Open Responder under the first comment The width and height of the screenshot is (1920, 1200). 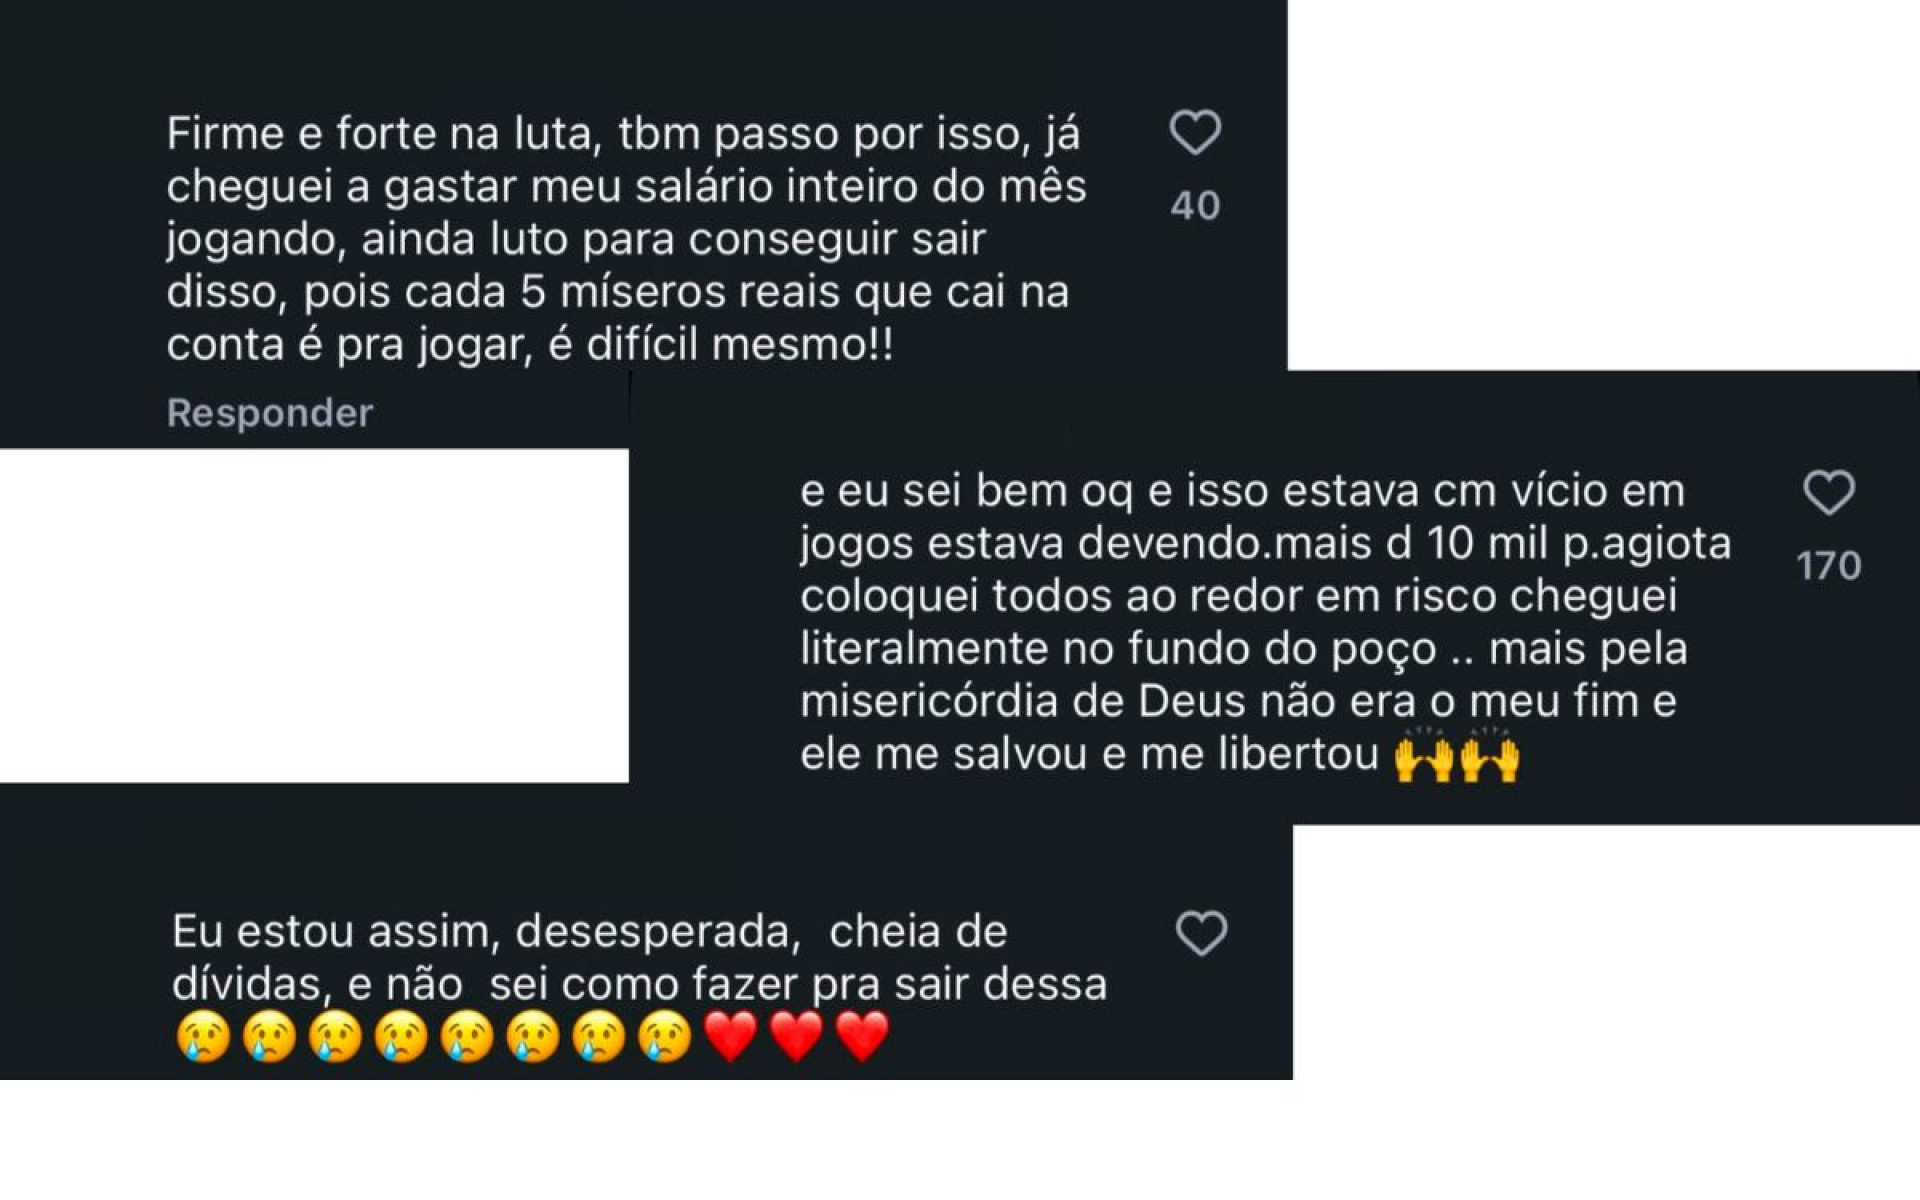pyautogui.click(x=270, y=413)
